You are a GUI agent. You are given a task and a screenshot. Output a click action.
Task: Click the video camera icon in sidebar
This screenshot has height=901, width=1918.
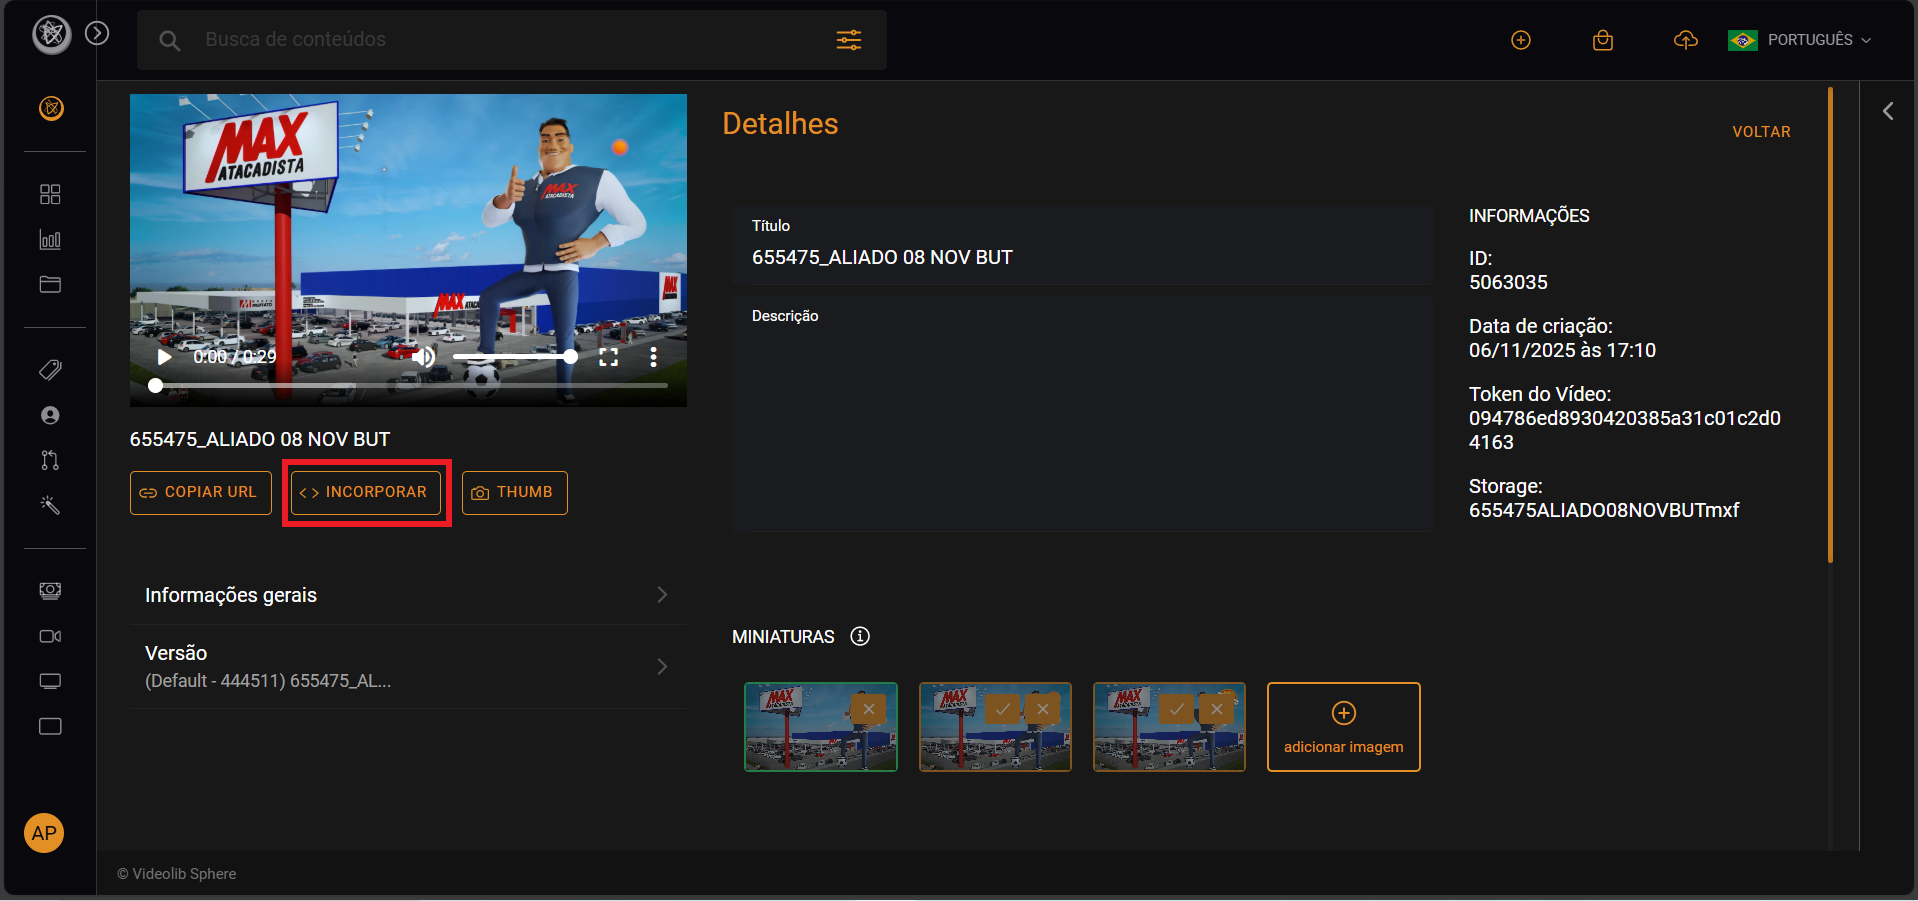[50, 636]
